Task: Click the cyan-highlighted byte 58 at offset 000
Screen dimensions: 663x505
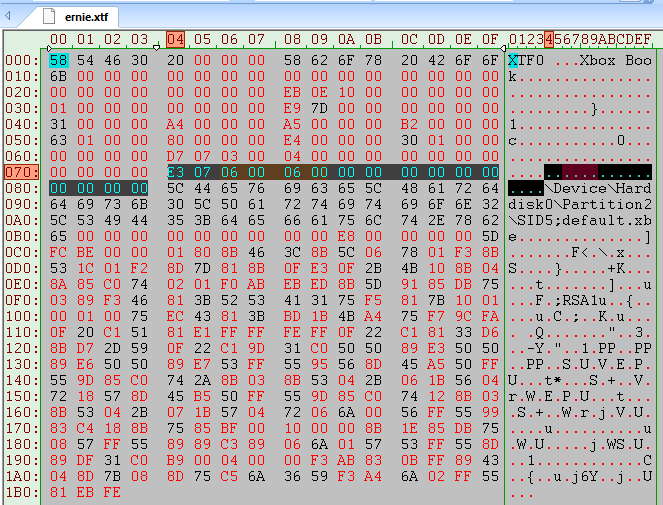Action: tap(58, 60)
